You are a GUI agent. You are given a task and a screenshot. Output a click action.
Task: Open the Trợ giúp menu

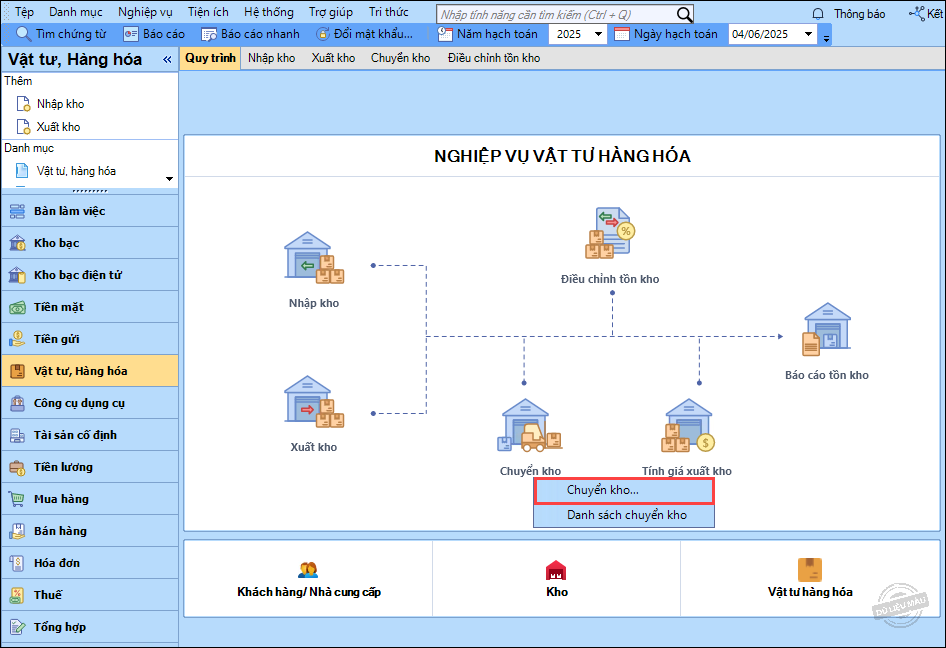331,12
